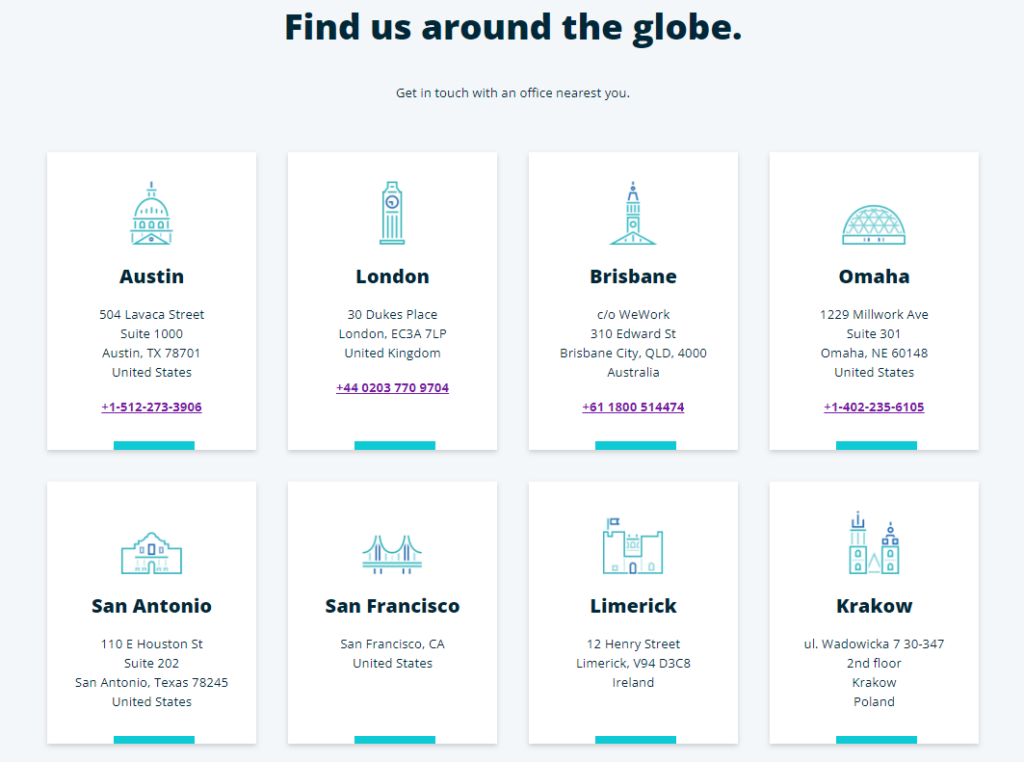Click the San Antonio Alamo icon

pos(151,553)
